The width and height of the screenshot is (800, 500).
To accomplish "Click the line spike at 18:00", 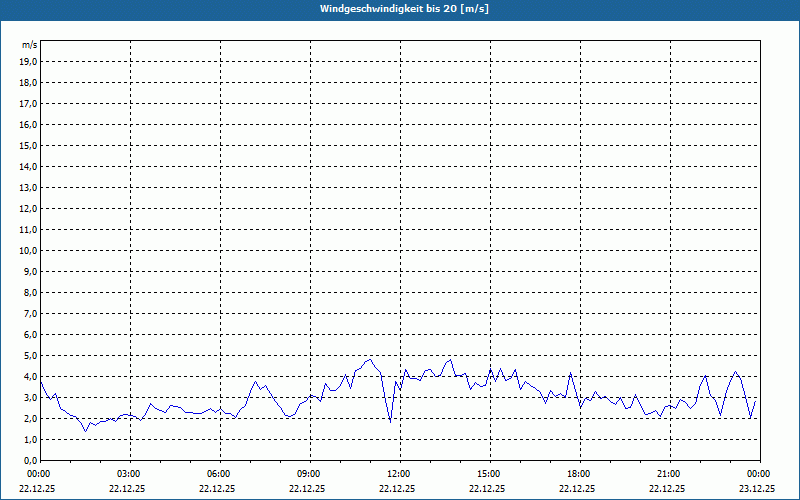I will click(x=570, y=373).
